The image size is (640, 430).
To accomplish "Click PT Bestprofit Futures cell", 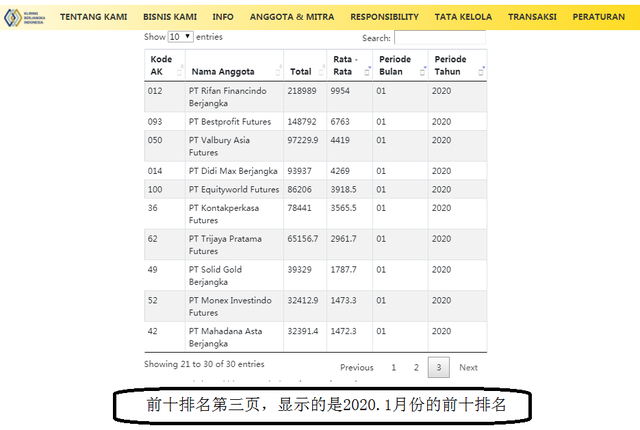I will (x=235, y=122).
